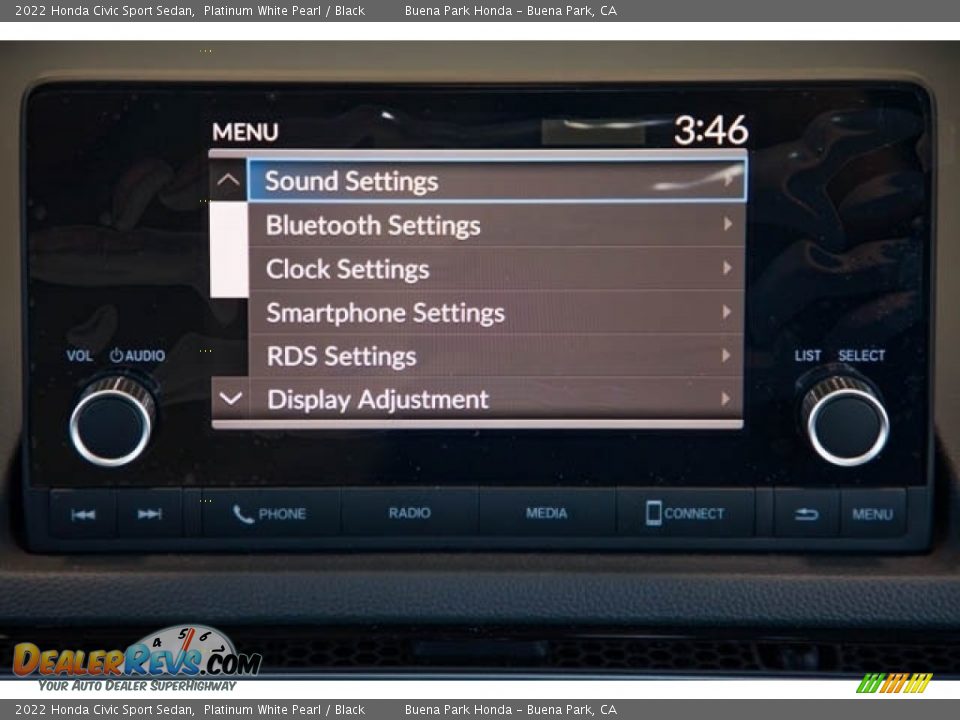The image size is (960, 720).
Task: Tap the scroll up chevron arrow
Action: pyautogui.click(x=229, y=181)
